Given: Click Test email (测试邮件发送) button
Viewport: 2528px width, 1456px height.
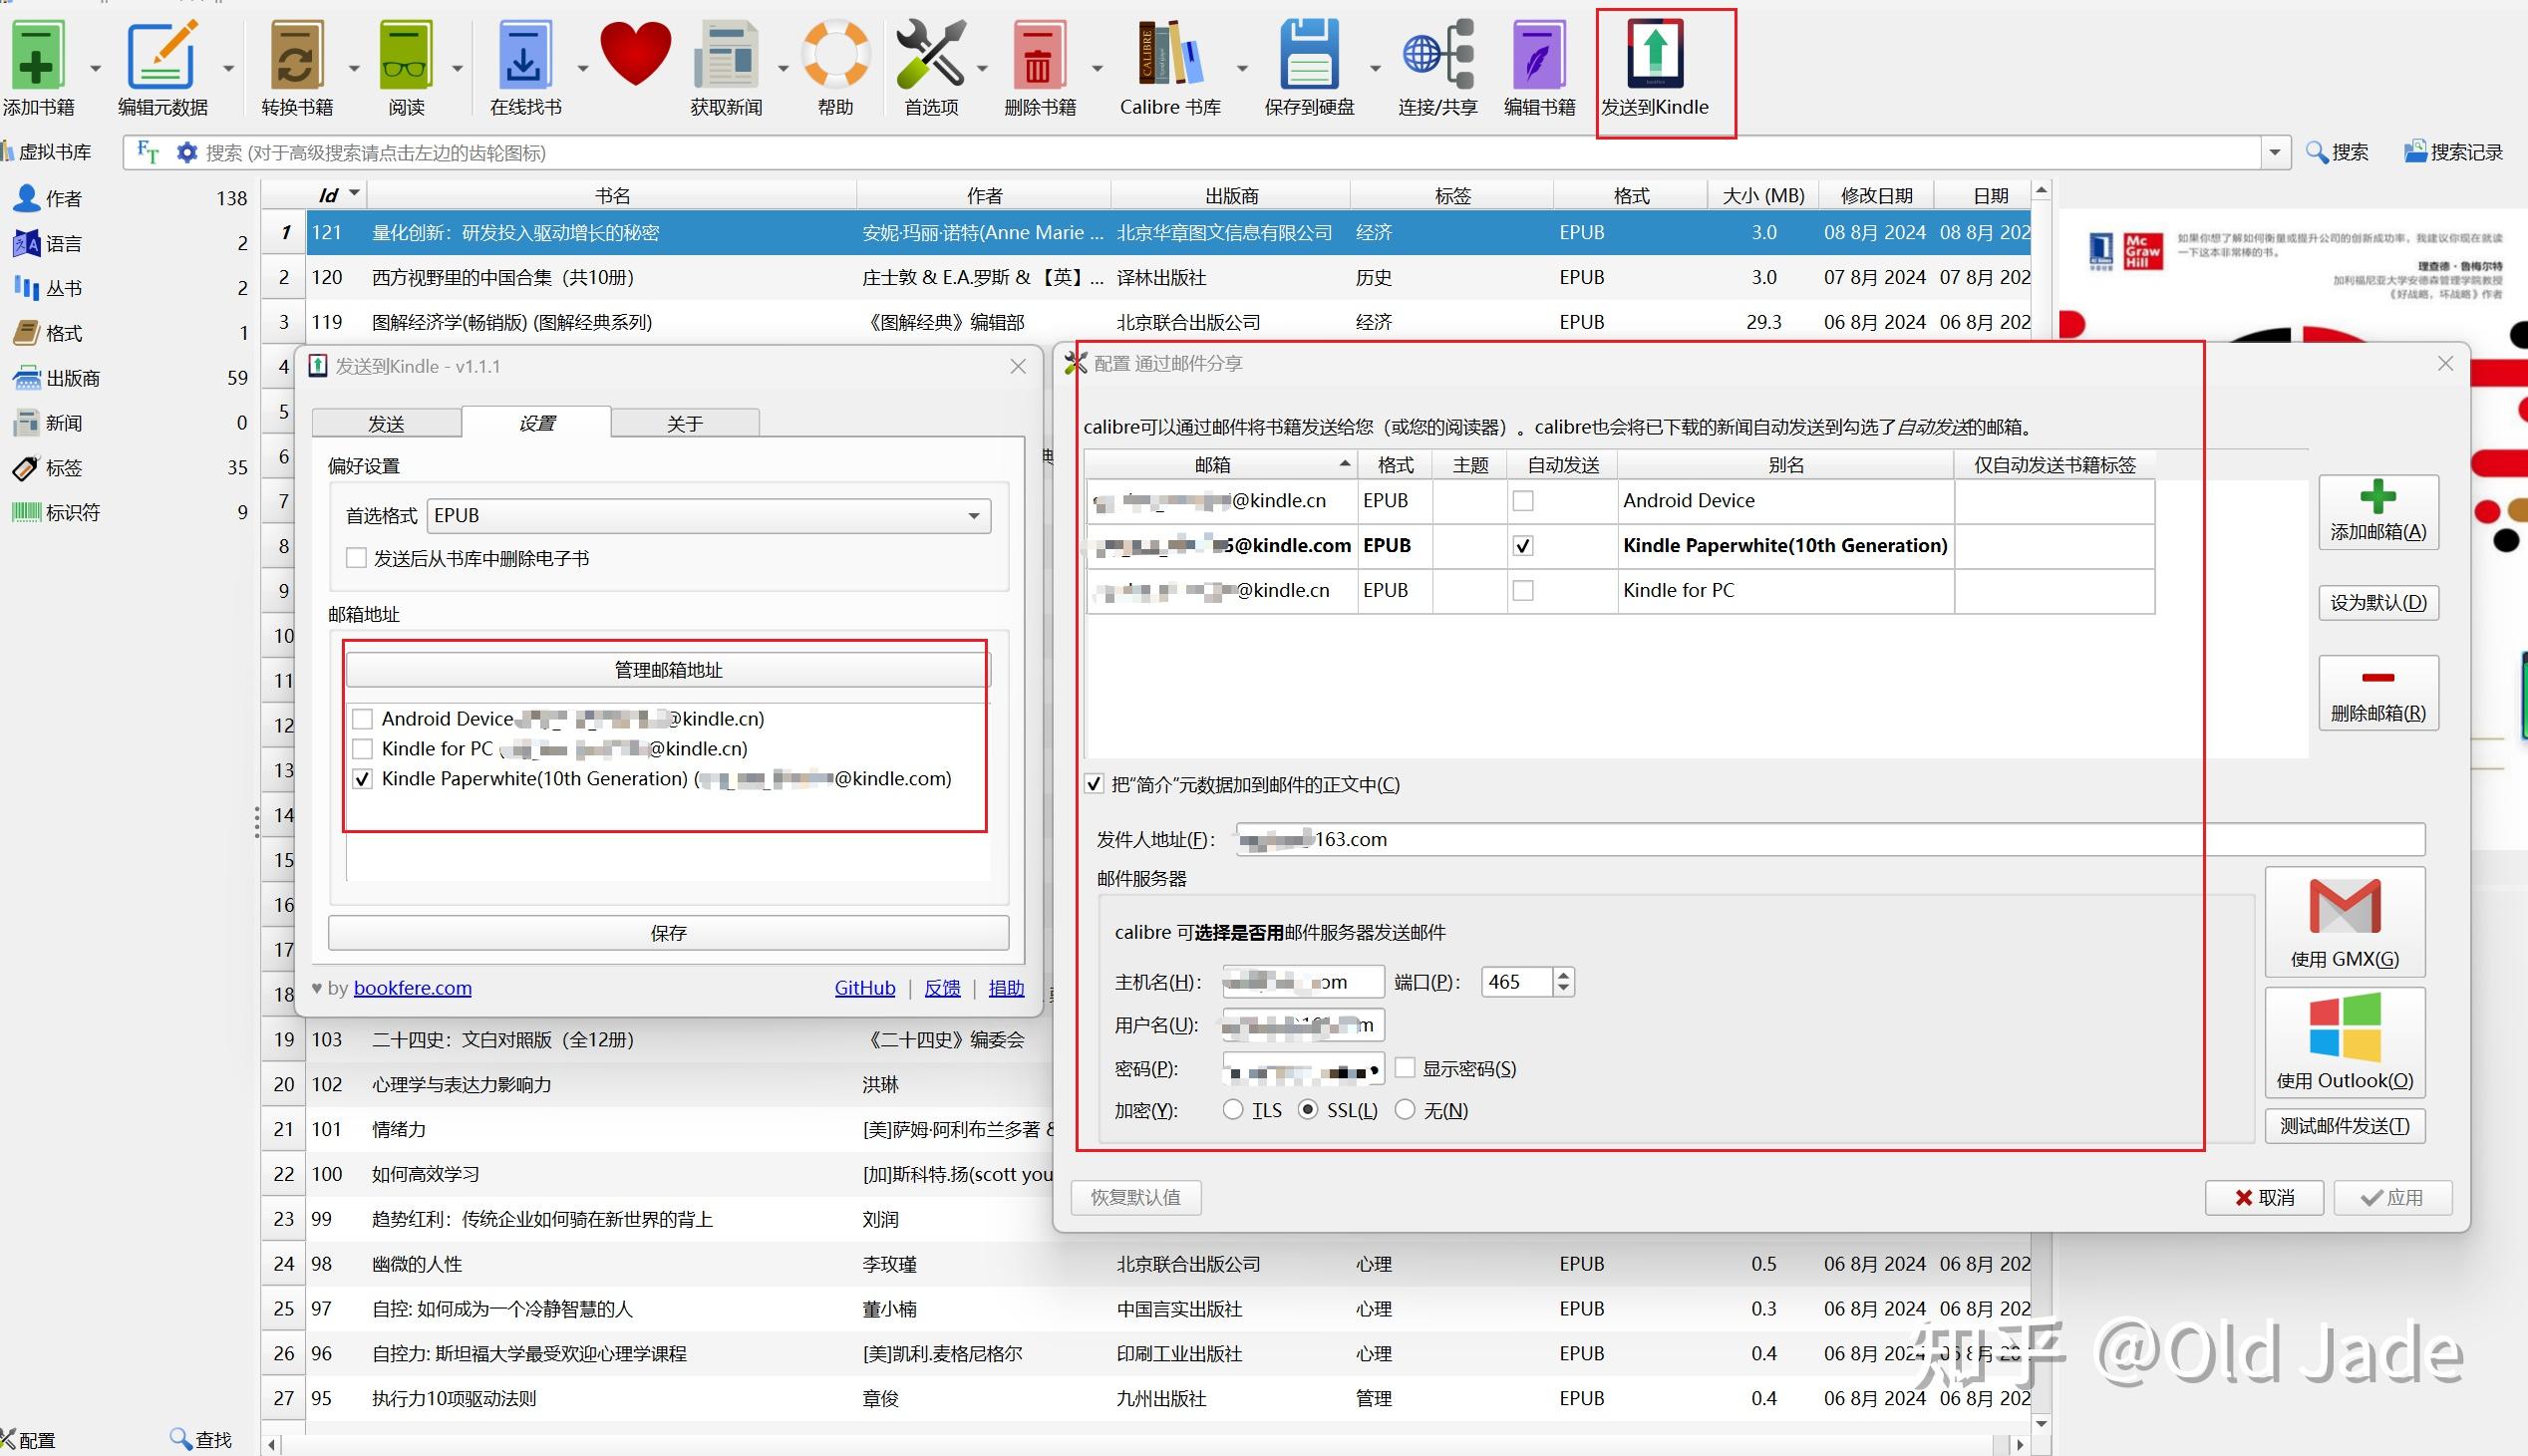Looking at the screenshot, I should click(x=2345, y=1126).
